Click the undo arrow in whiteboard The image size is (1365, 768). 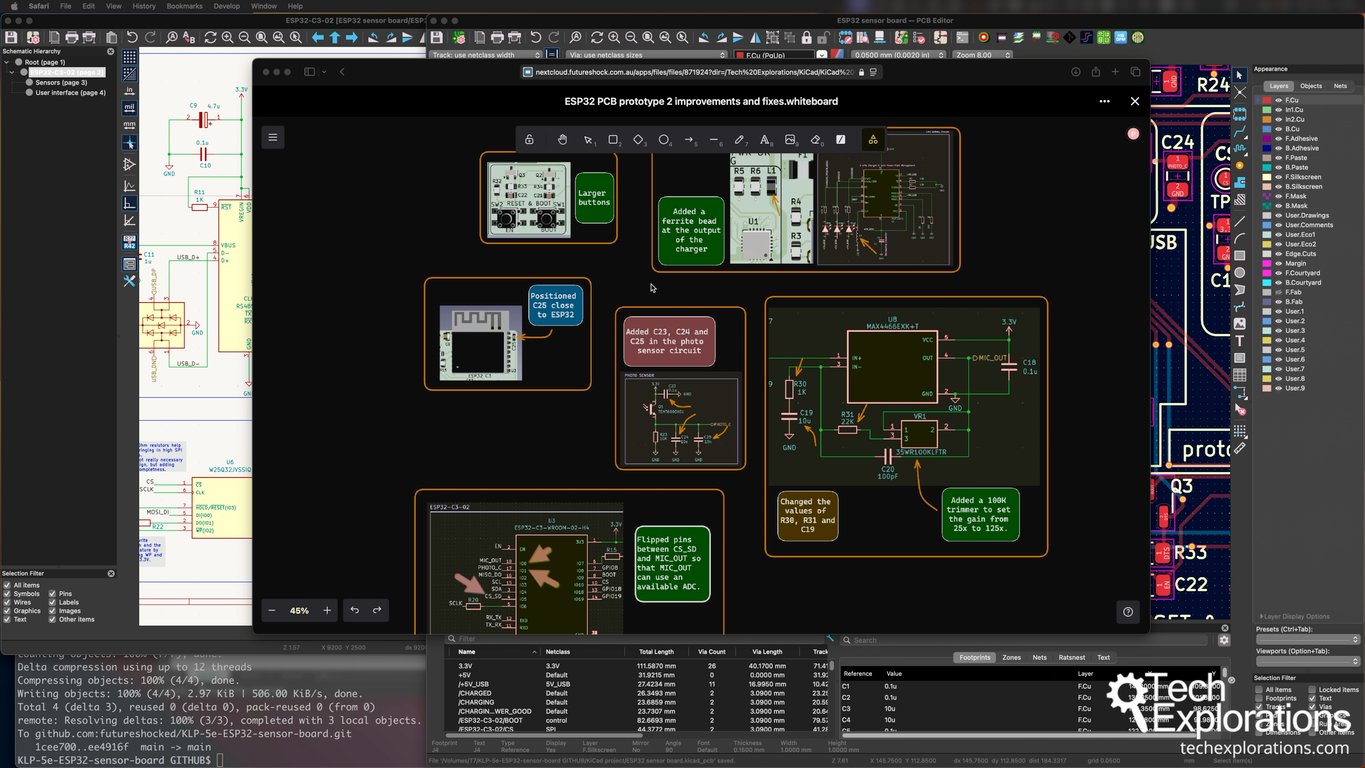(x=354, y=610)
